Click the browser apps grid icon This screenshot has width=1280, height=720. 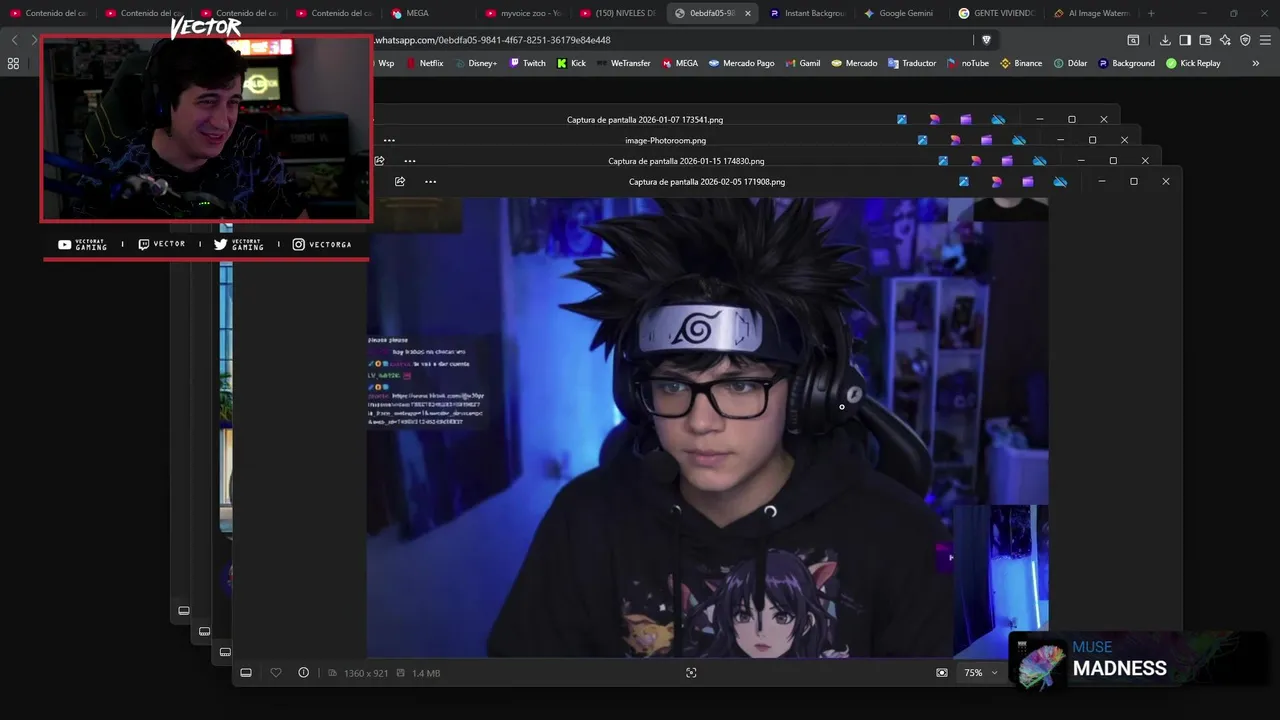13,63
